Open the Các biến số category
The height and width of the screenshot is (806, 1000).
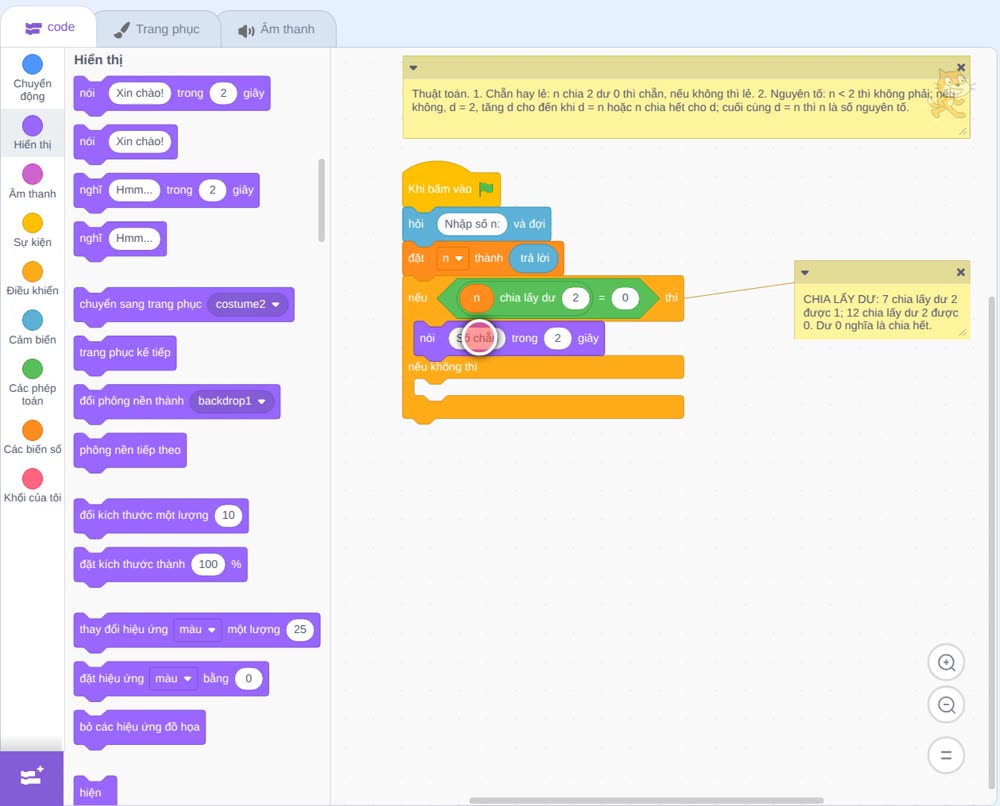click(32, 437)
